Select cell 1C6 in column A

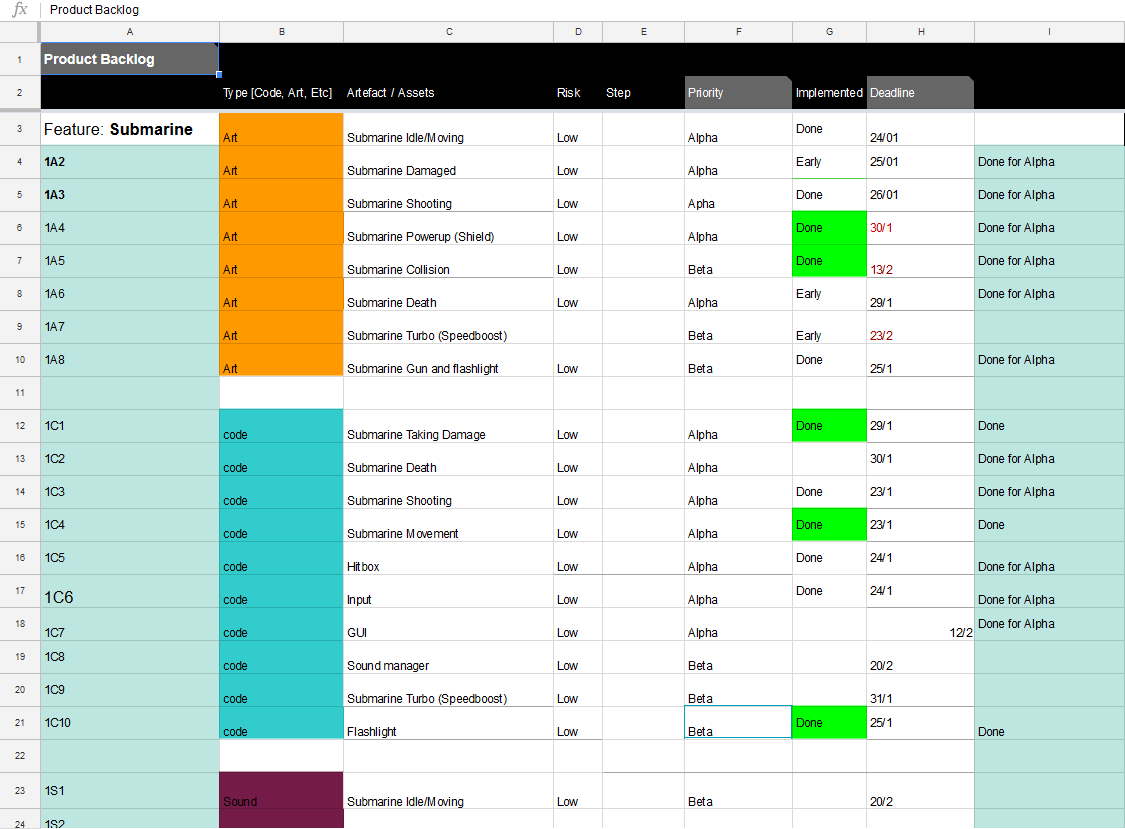coord(129,595)
